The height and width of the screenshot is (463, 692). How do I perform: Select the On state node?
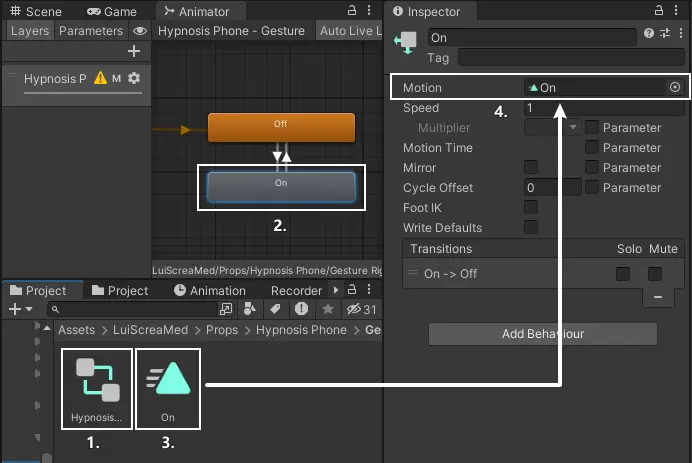pos(281,187)
